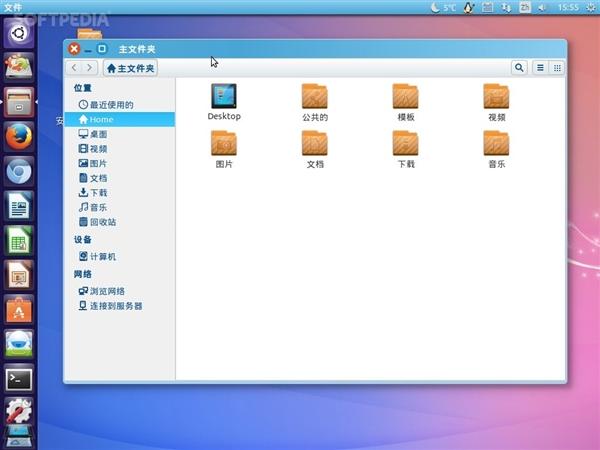The width and height of the screenshot is (600, 450).
Task: Open the 文件 menu in top bar
Action: (13, 7)
